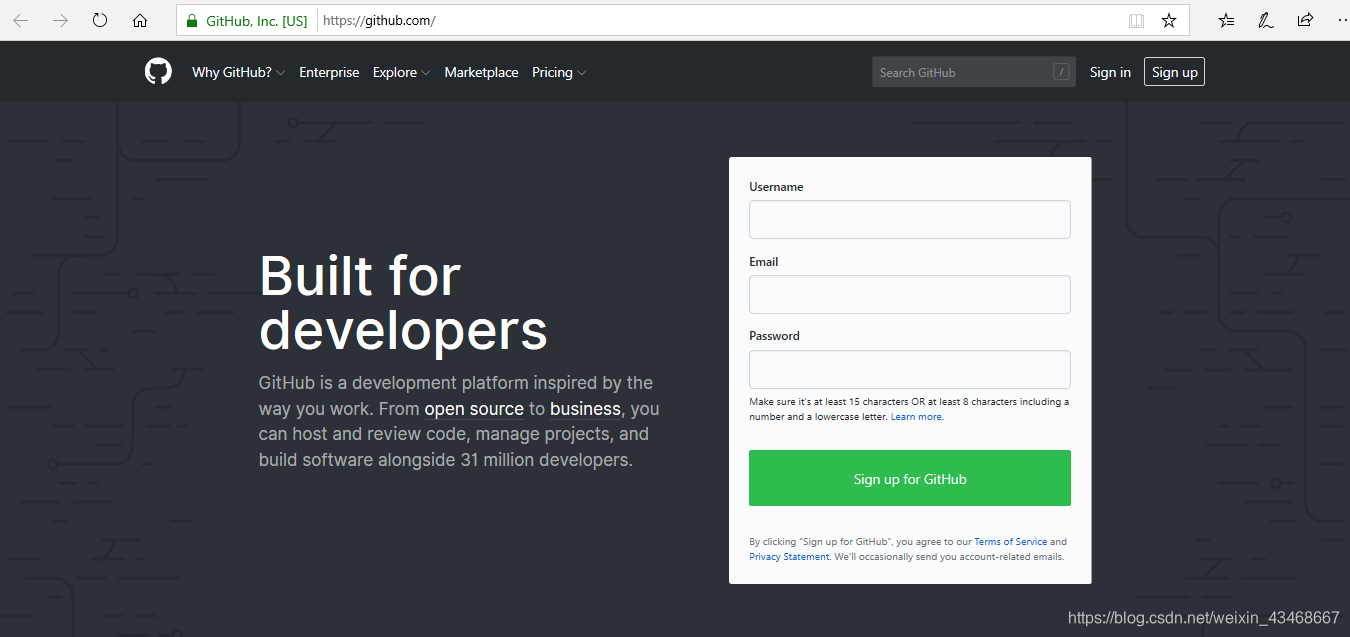Open the Enterprise nav item
The height and width of the screenshot is (637, 1350).
pos(329,72)
